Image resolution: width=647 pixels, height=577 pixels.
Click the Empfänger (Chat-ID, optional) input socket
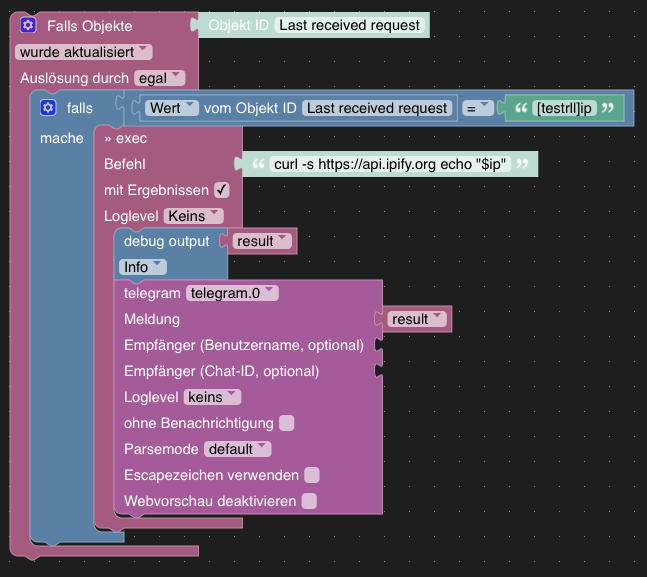378,371
